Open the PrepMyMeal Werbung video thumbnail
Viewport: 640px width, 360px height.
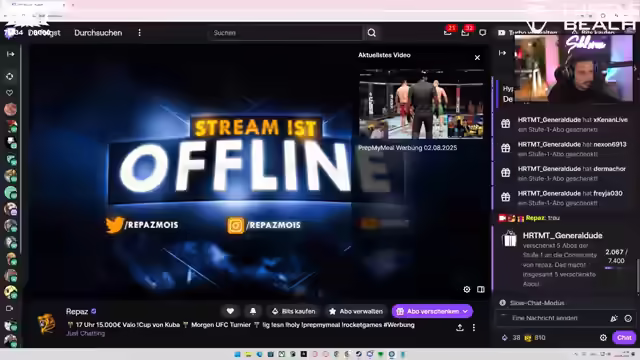(x=421, y=104)
